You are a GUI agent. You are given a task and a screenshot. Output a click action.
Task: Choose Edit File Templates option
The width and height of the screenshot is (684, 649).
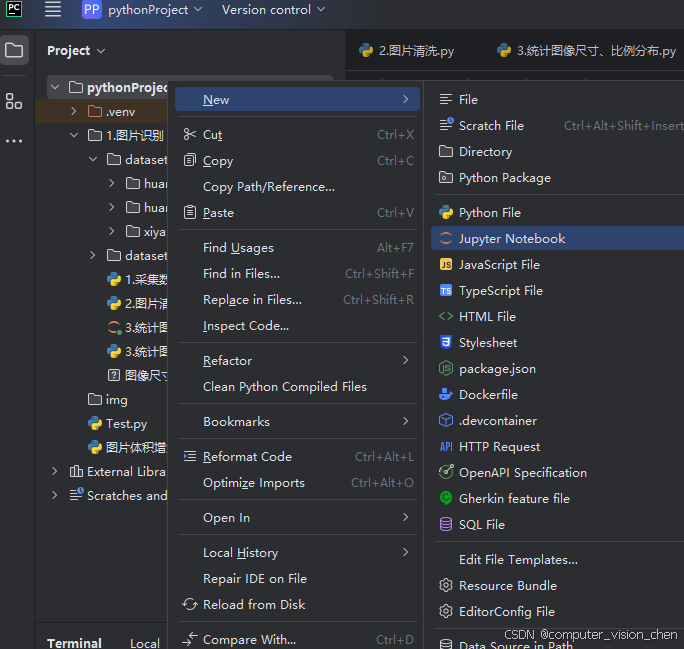point(518,559)
